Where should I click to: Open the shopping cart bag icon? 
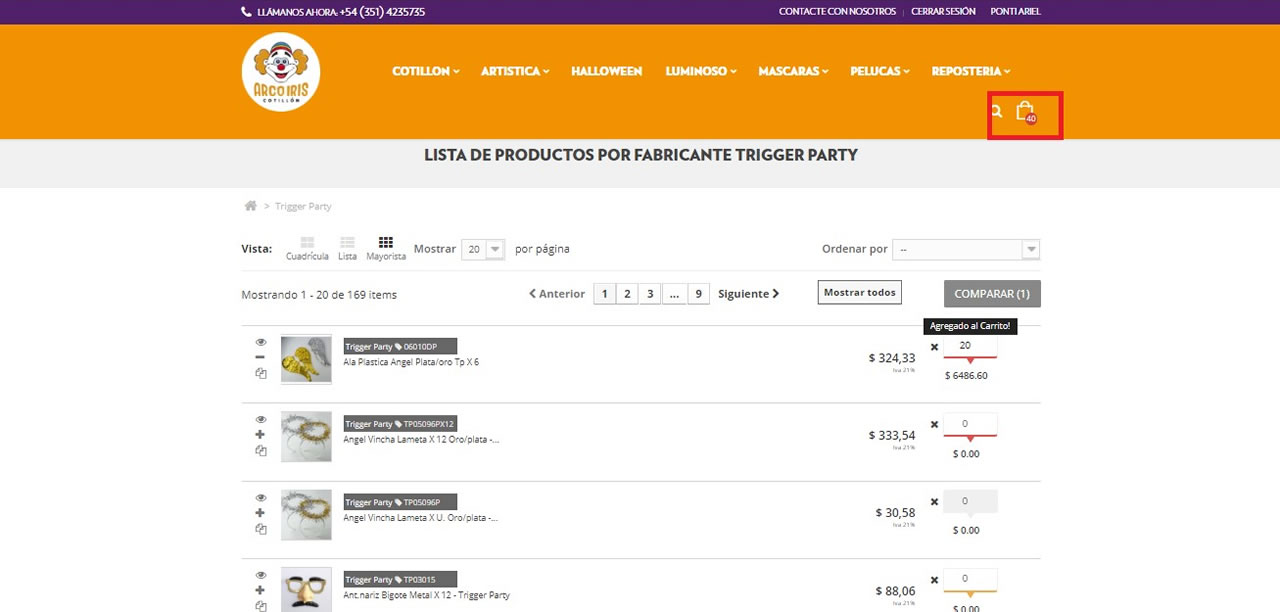tap(1025, 112)
